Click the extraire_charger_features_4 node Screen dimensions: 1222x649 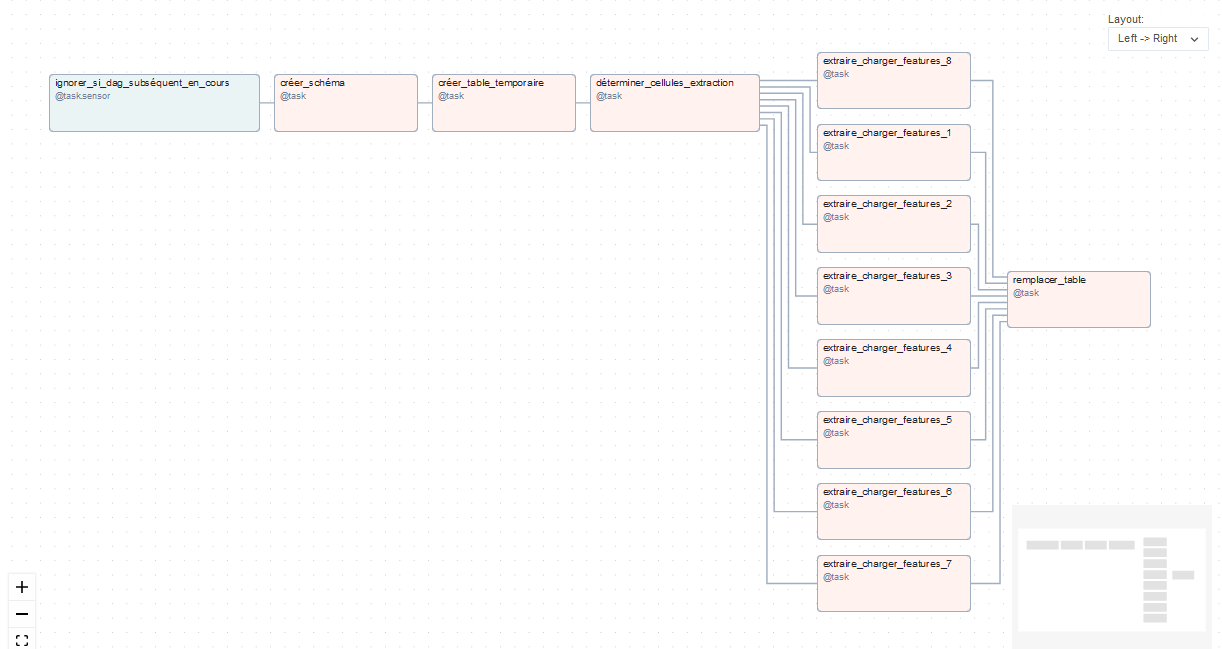pyautogui.click(x=894, y=368)
